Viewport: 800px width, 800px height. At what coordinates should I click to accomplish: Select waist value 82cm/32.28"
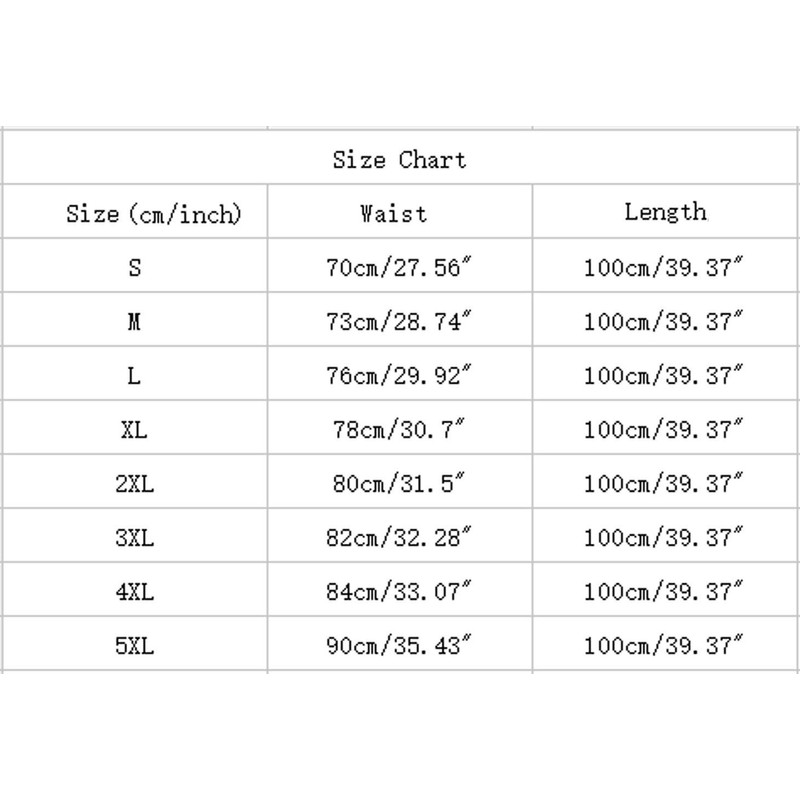point(400,536)
